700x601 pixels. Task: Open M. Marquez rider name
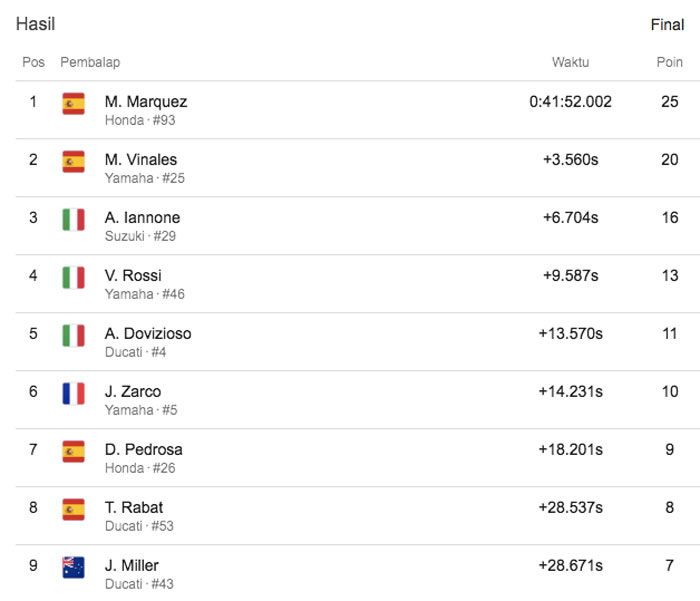[x=146, y=102]
